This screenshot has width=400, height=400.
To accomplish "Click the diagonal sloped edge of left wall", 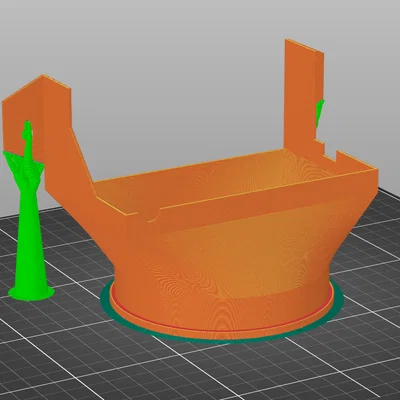I will coord(82,152).
